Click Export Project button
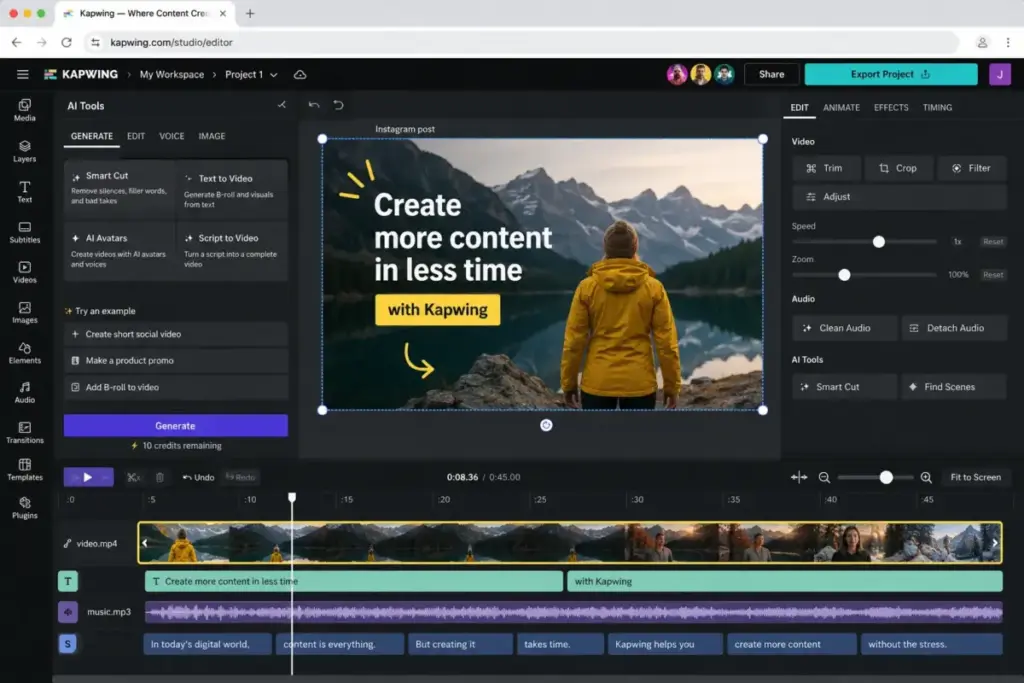The height and width of the screenshot is (683, 1024). [891, 74]
